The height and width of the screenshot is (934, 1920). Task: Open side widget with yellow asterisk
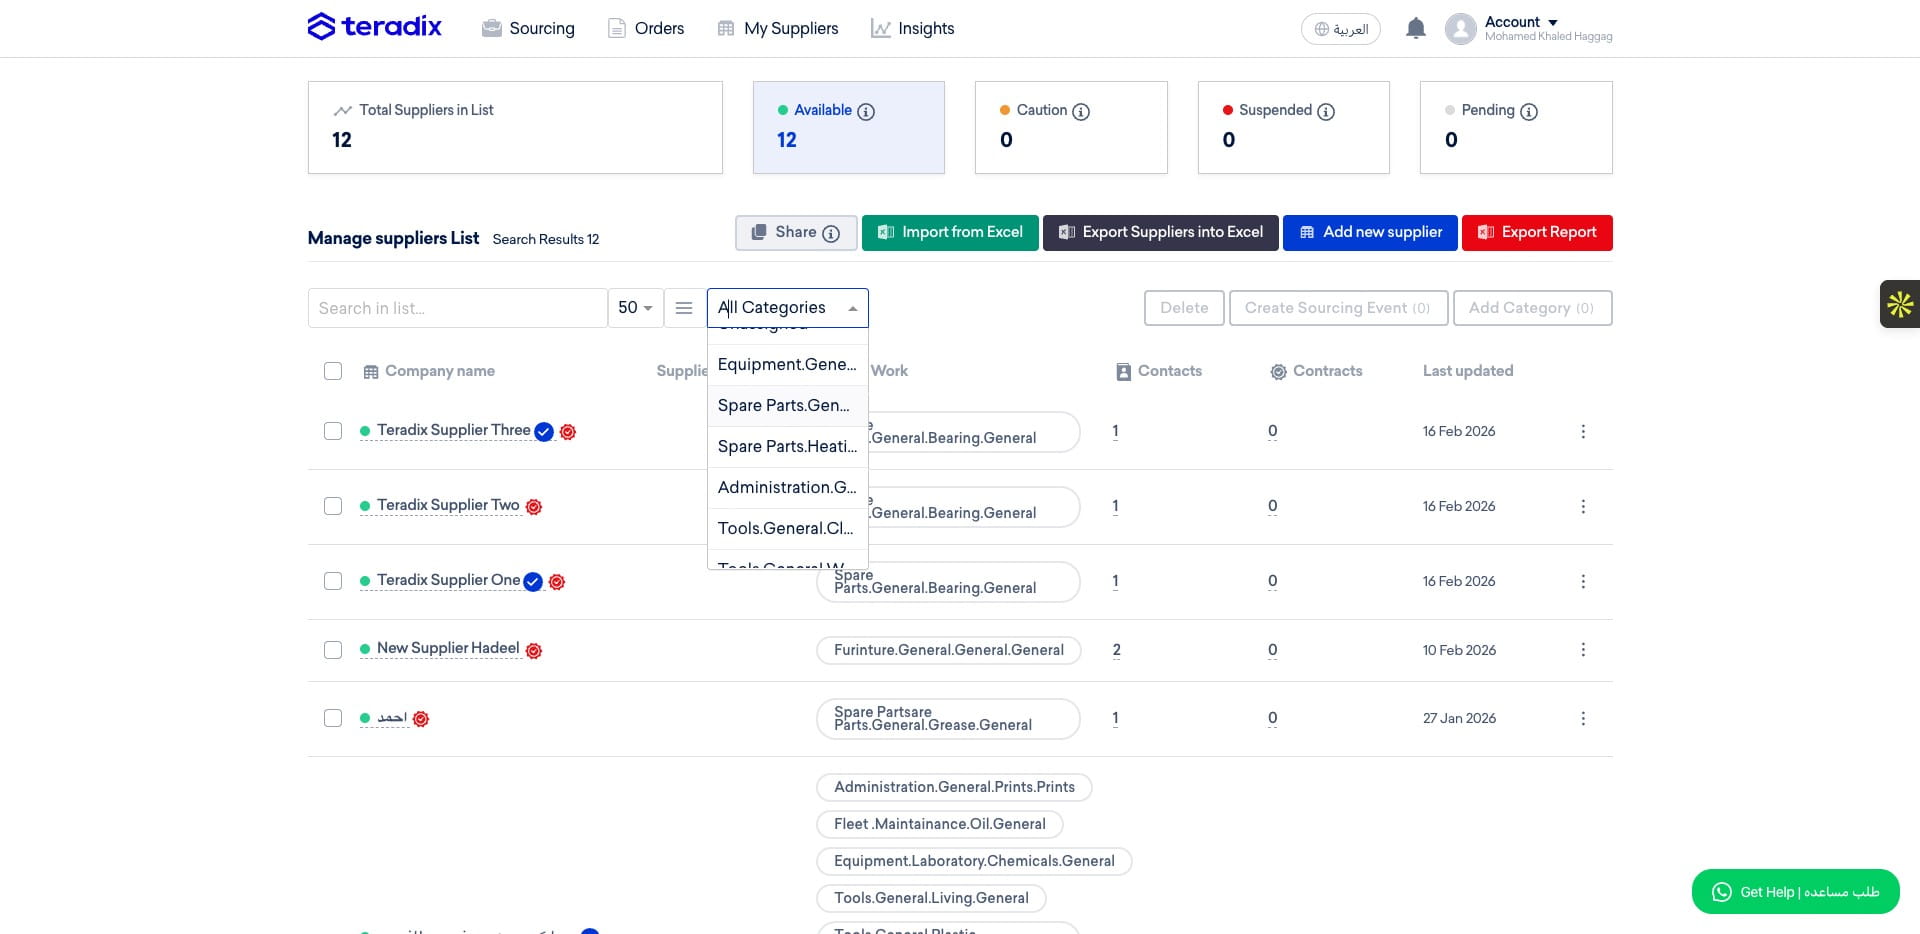coord(1900,304)
